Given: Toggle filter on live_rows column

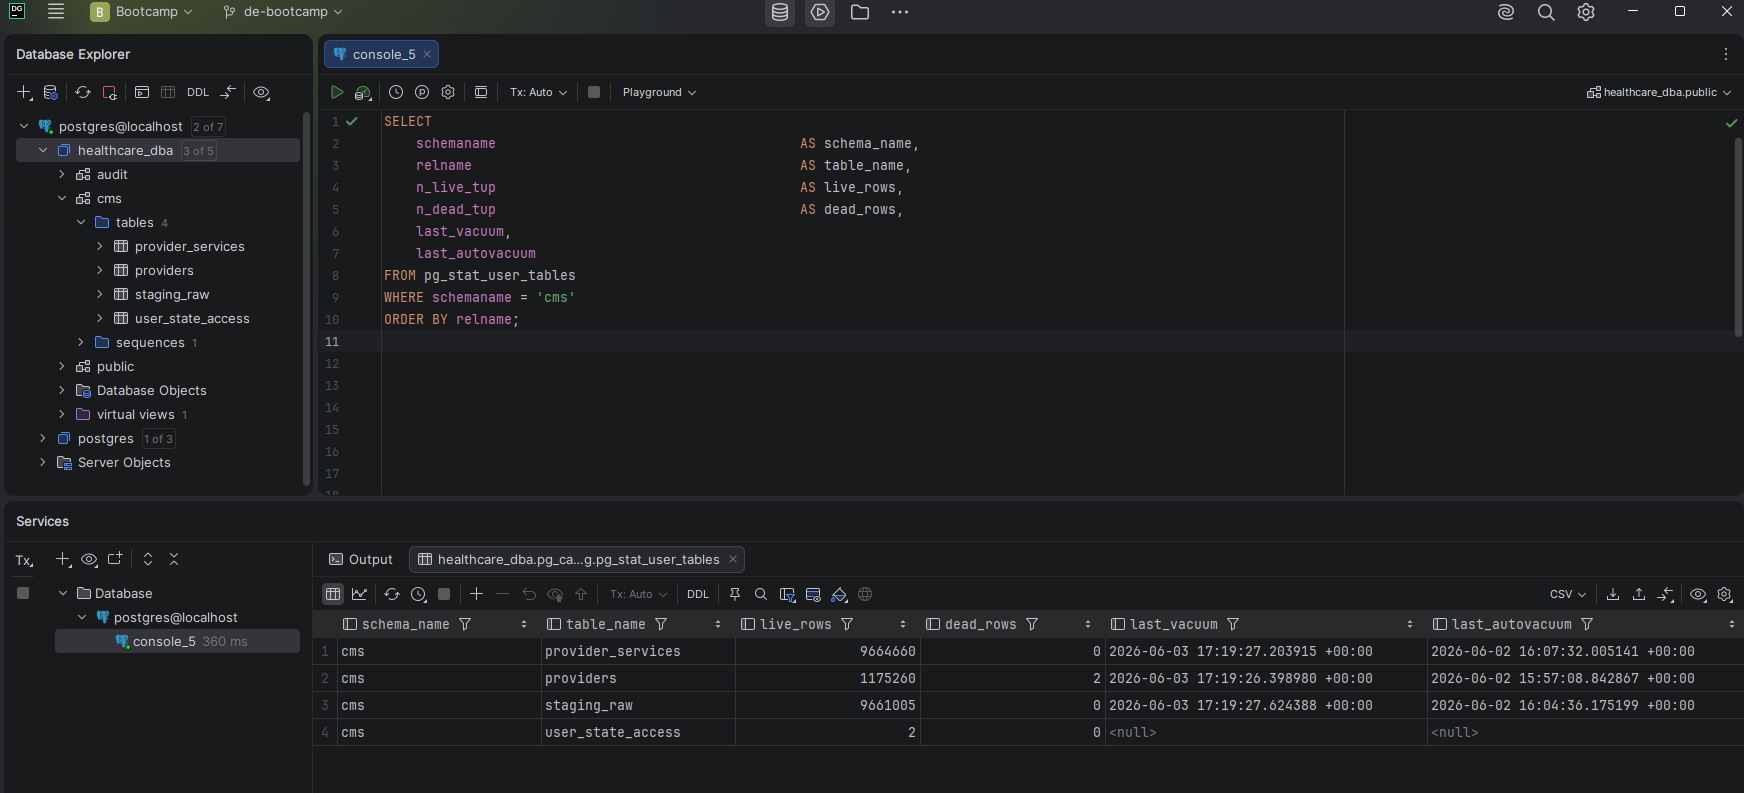Looking at the screenshot, I should click(x=847, y=624).
